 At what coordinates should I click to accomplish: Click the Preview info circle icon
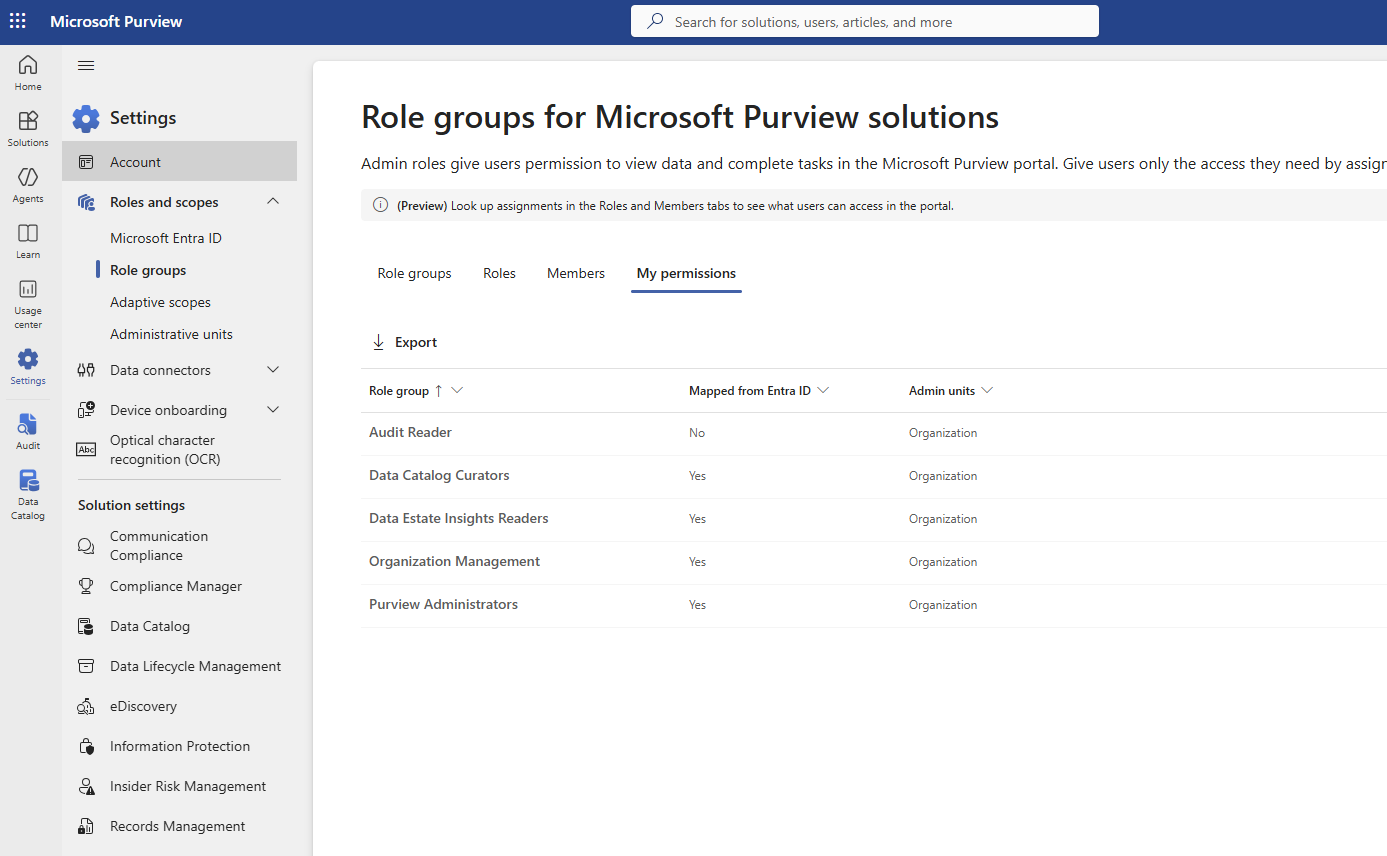pos(380,205)
